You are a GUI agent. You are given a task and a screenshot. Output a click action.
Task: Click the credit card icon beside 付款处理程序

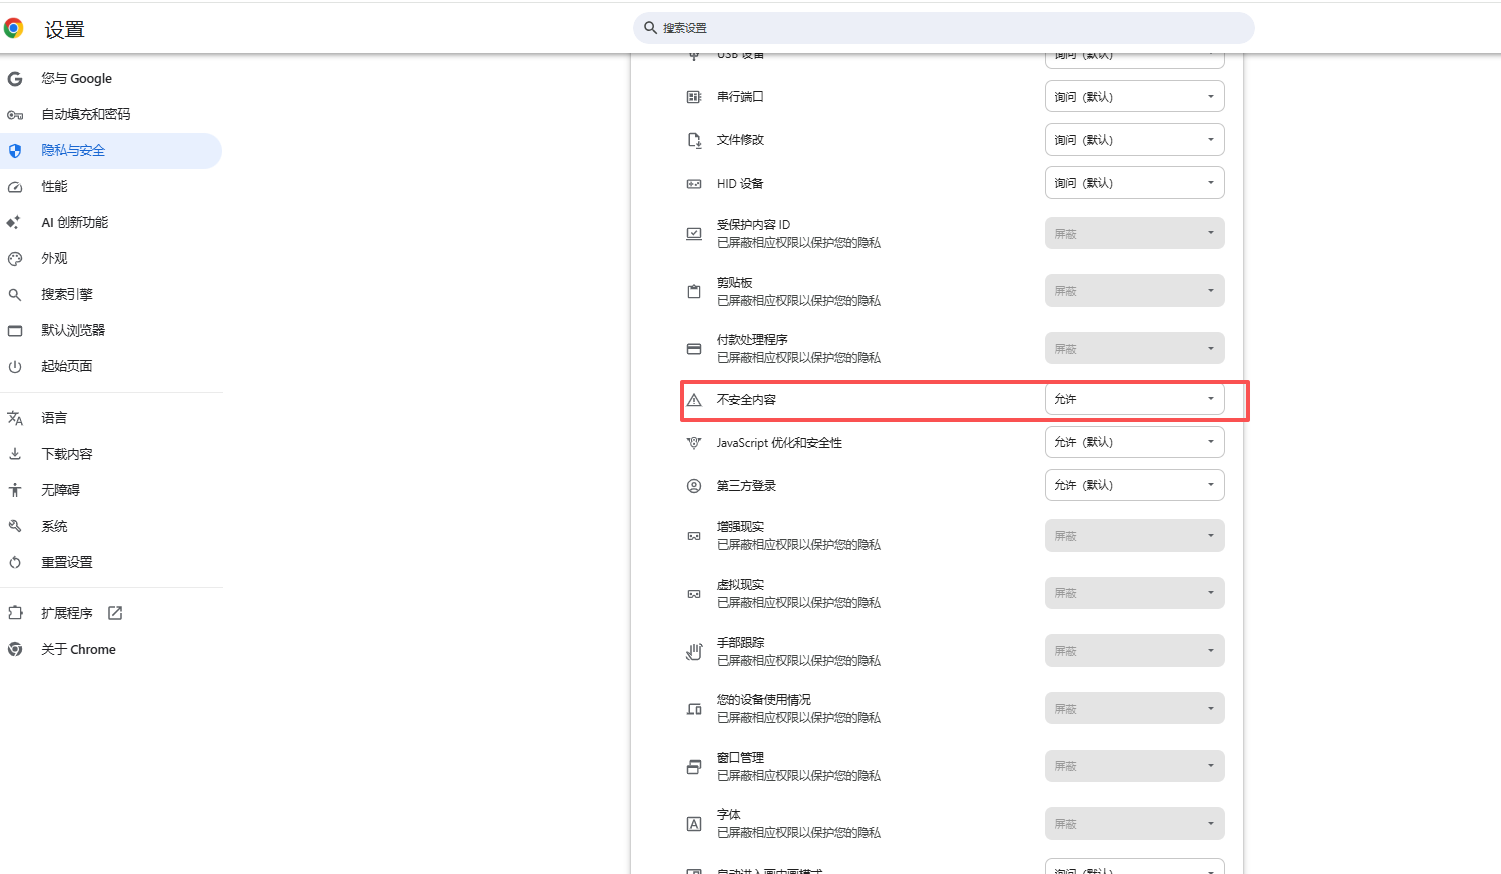click(x=694, y=349)
